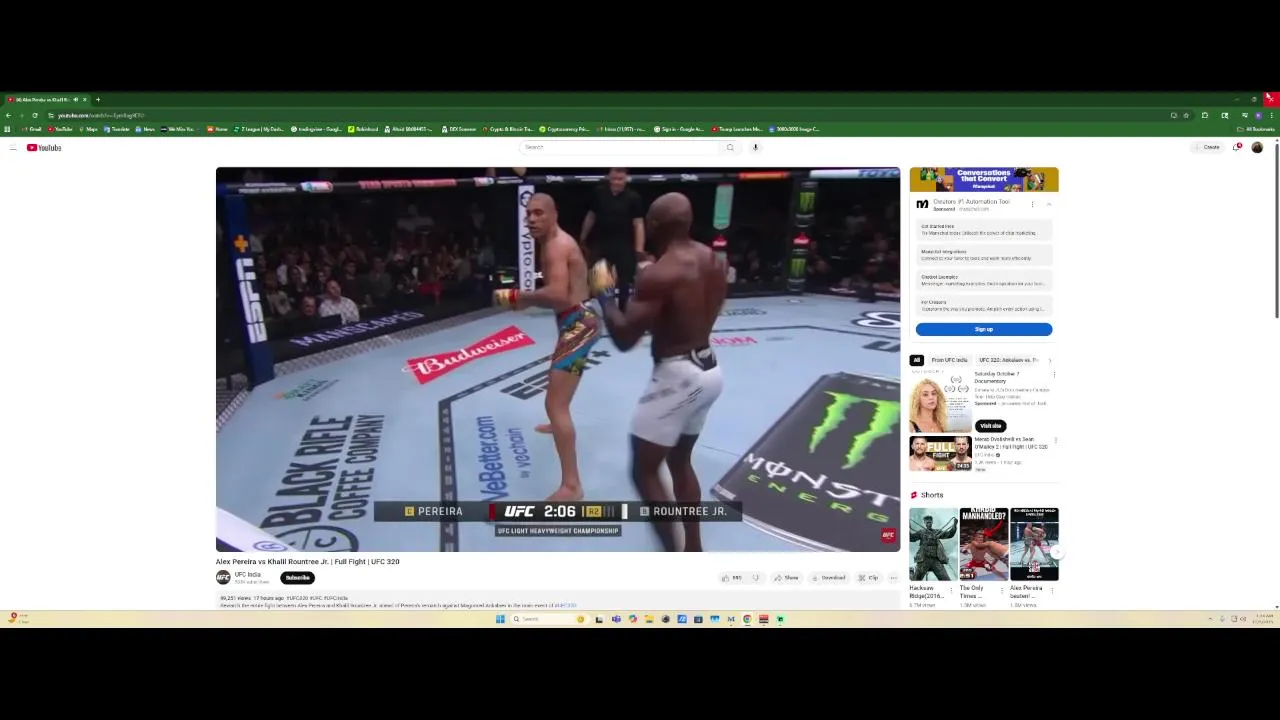Viewport: 1280px width, 720px height.
Task: Open options for Merab Dvalishvili video
Action: pyautogui.click(x=1054, y=441)
